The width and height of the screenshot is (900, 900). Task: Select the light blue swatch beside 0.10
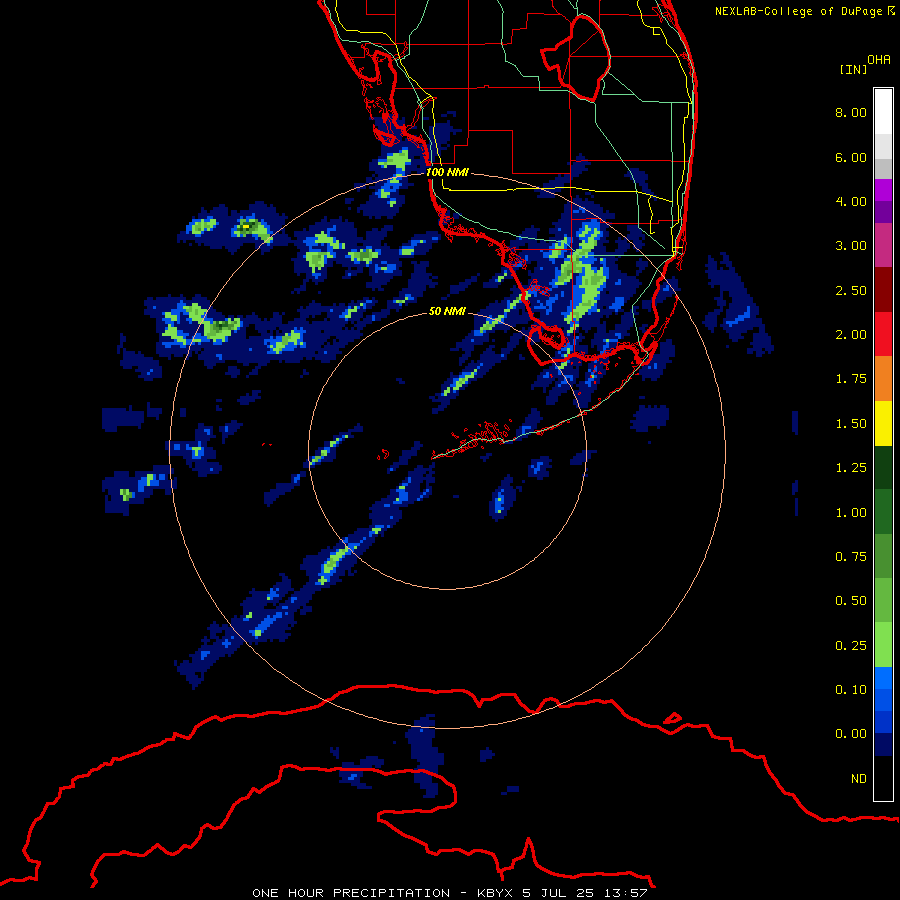(x=883, y=678)
